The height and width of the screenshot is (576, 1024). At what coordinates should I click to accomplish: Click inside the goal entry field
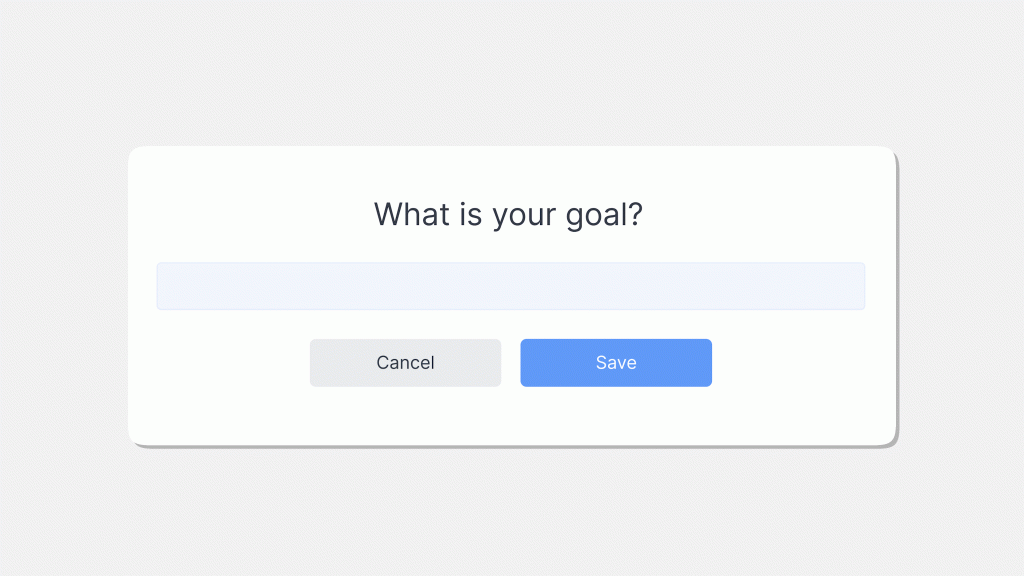[511, 286]
